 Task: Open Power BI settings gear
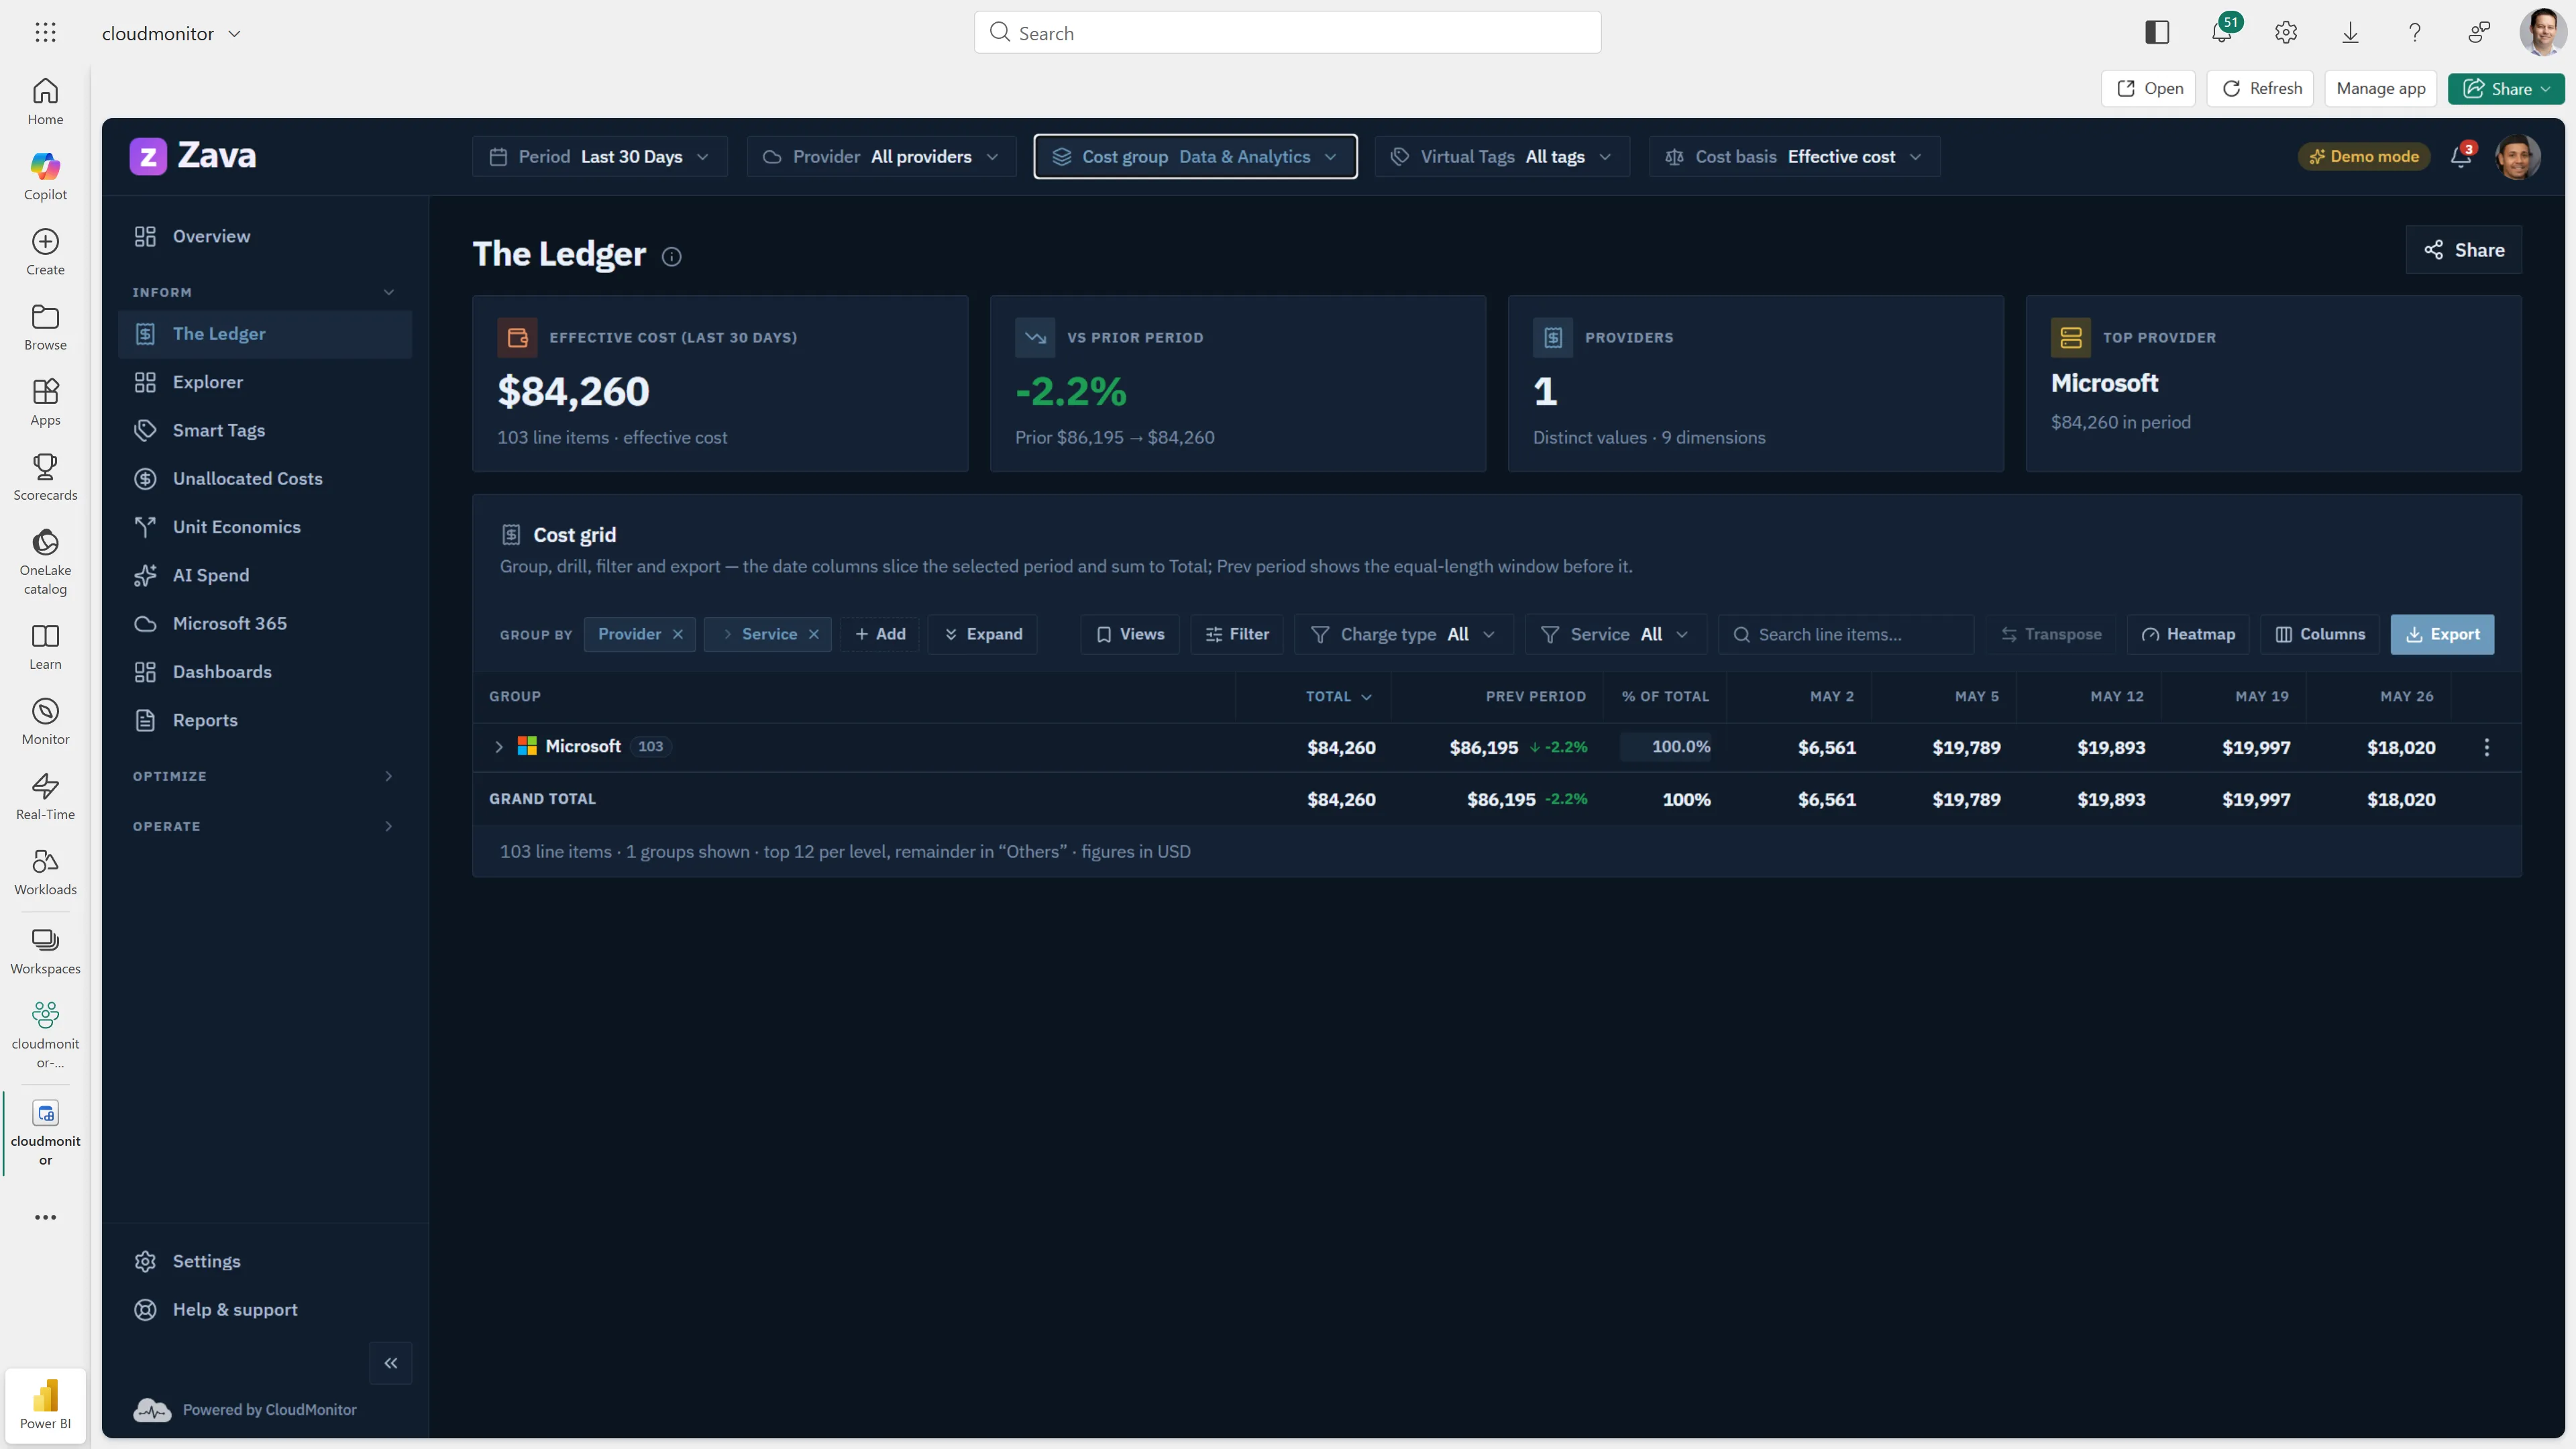[2286, 33]
